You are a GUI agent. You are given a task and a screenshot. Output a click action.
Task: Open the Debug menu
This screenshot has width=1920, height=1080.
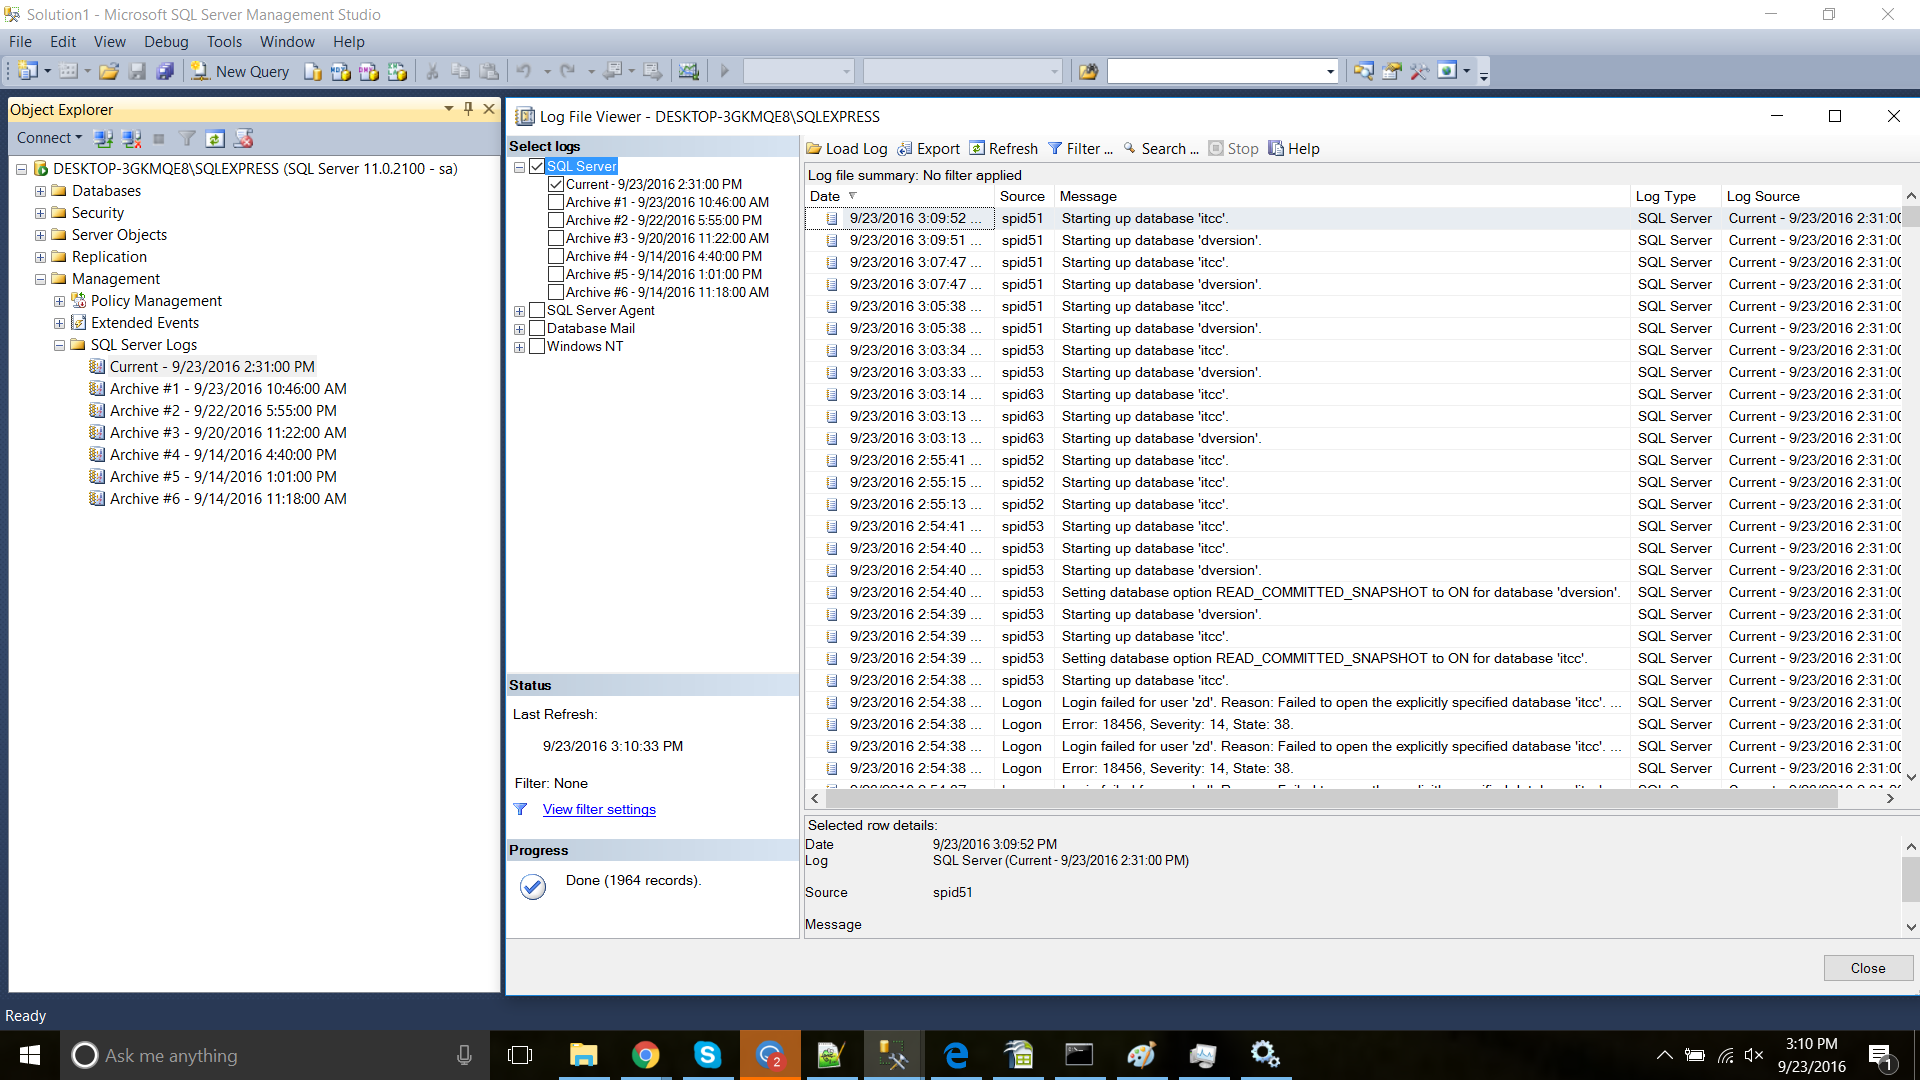[165, 41]
